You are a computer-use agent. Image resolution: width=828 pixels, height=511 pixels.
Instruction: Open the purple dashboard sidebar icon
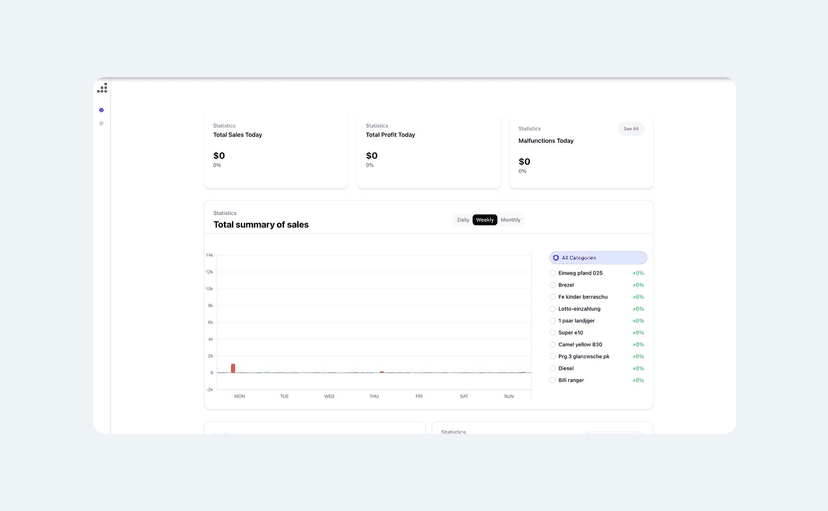101,110
